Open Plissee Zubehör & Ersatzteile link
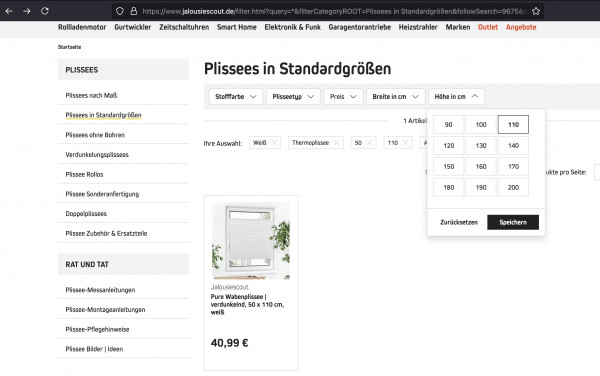Screen dimensions: 600x376 tap(106, 233)
